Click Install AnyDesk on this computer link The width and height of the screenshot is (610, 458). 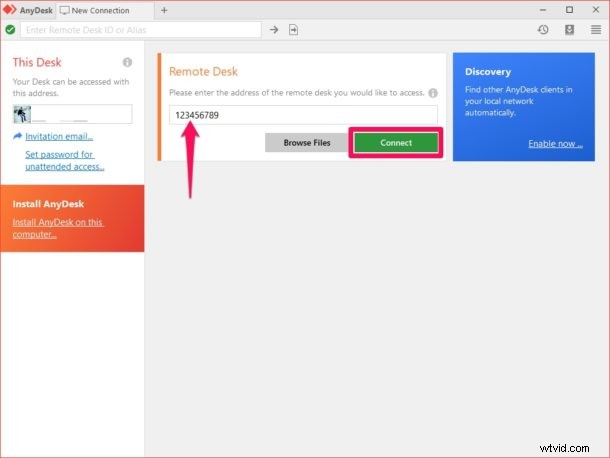pos(58,228)
